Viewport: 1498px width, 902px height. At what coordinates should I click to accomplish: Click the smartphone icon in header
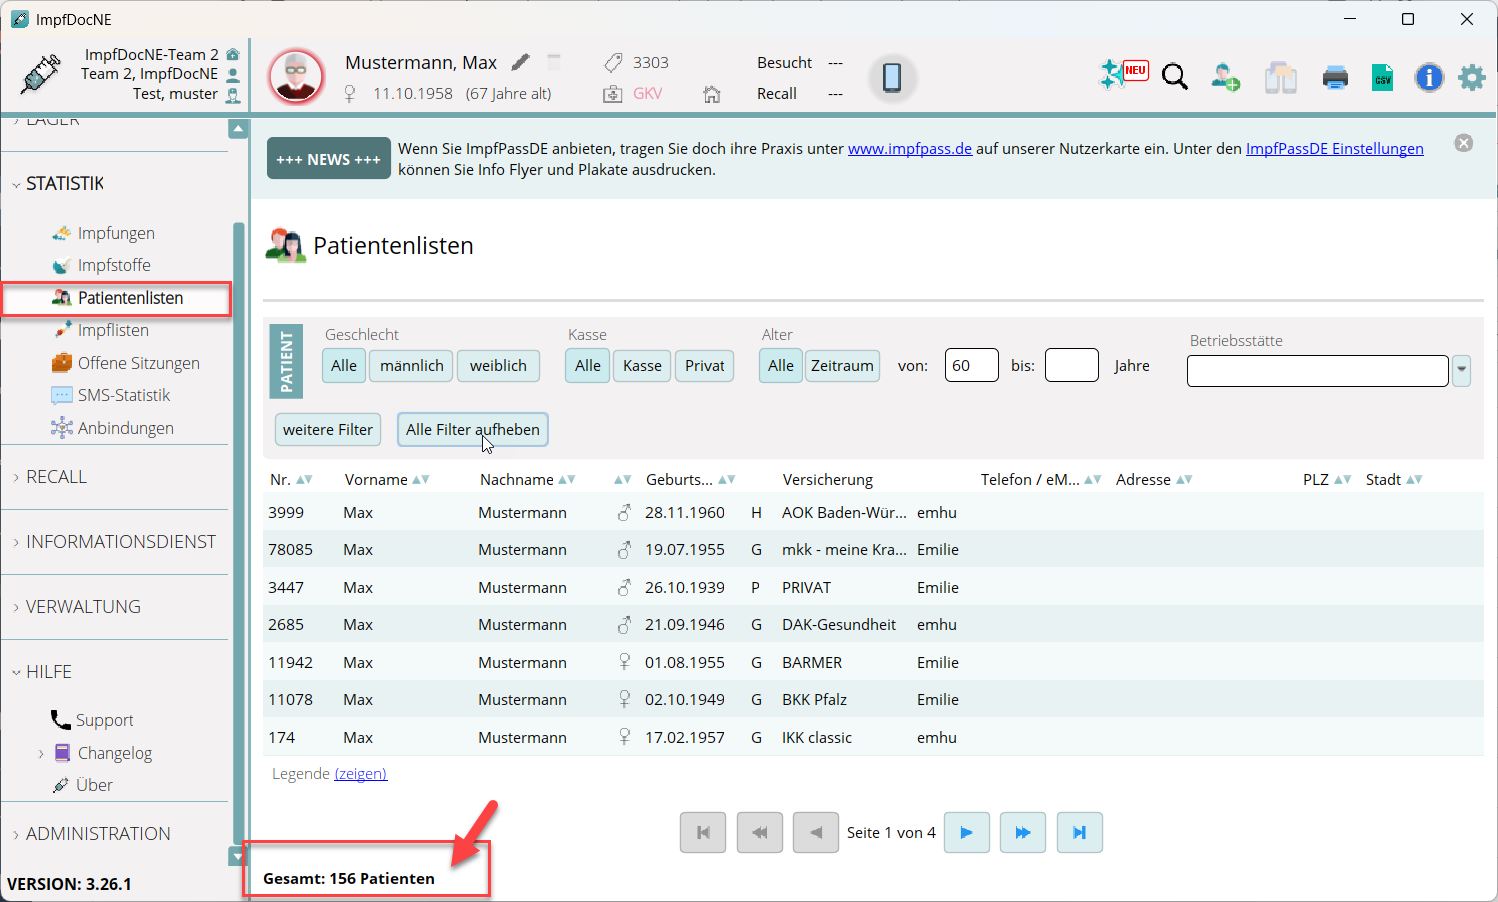coord(891,77)
